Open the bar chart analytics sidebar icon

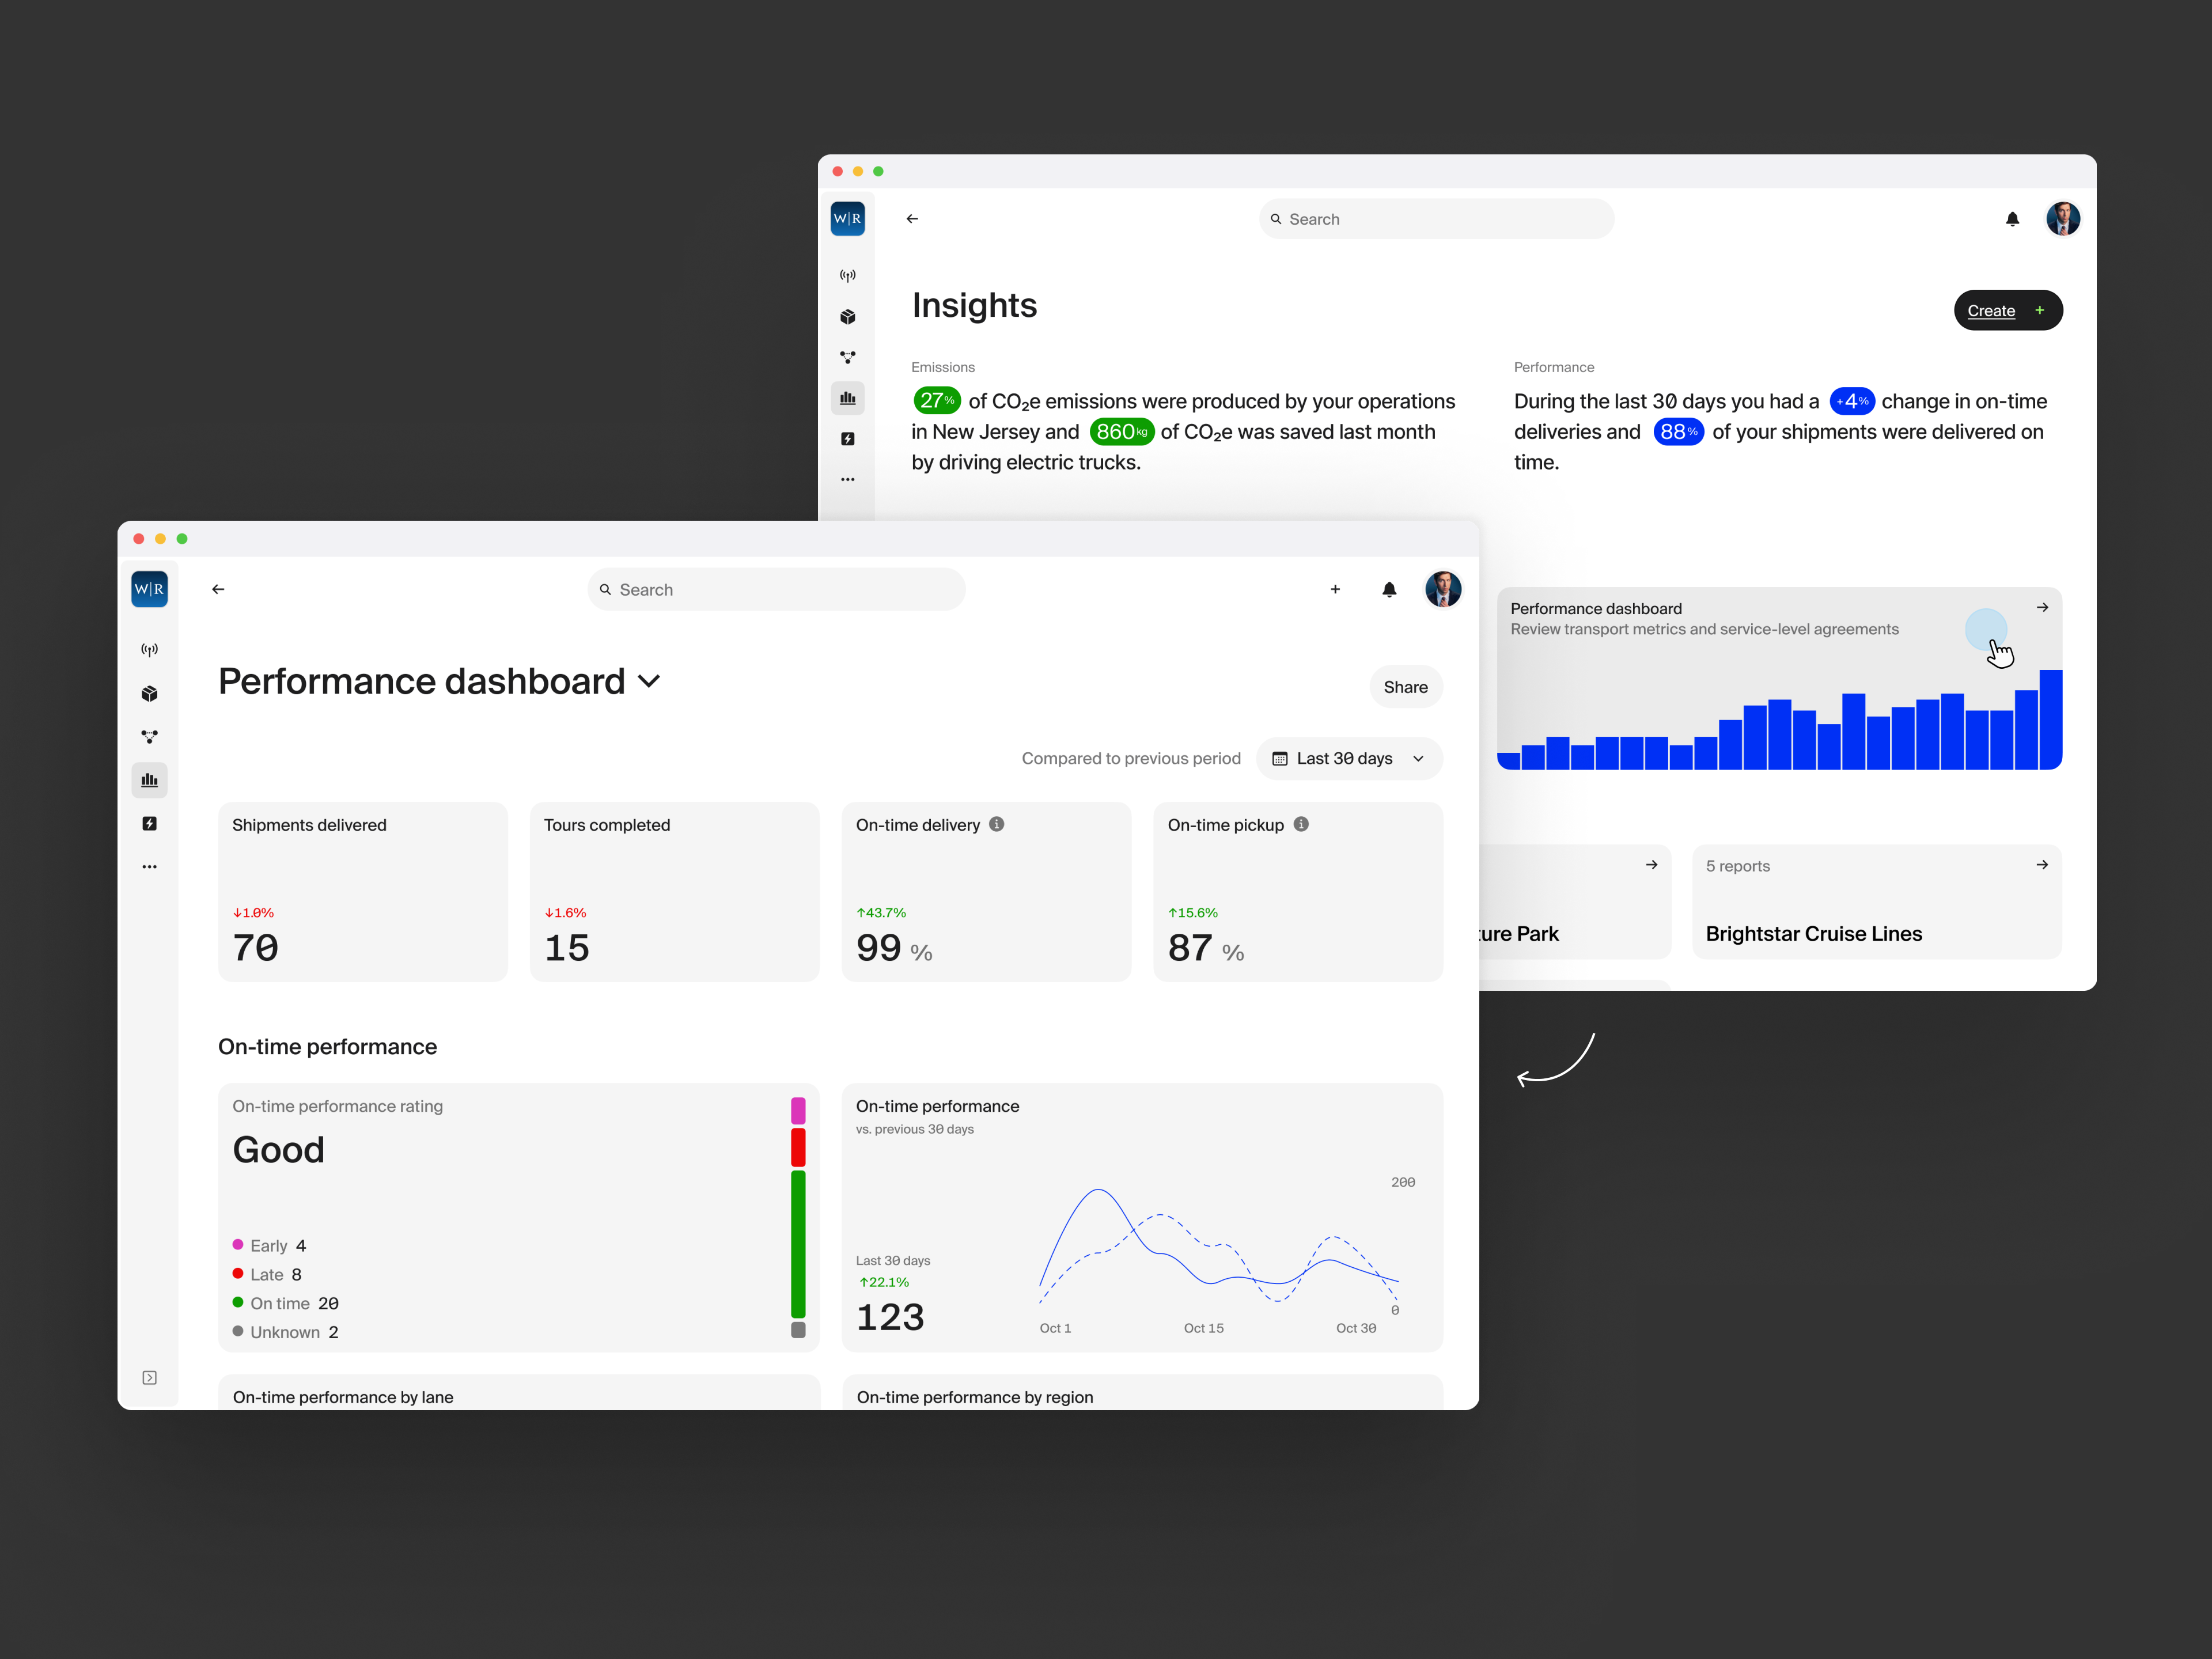[150, 780]
